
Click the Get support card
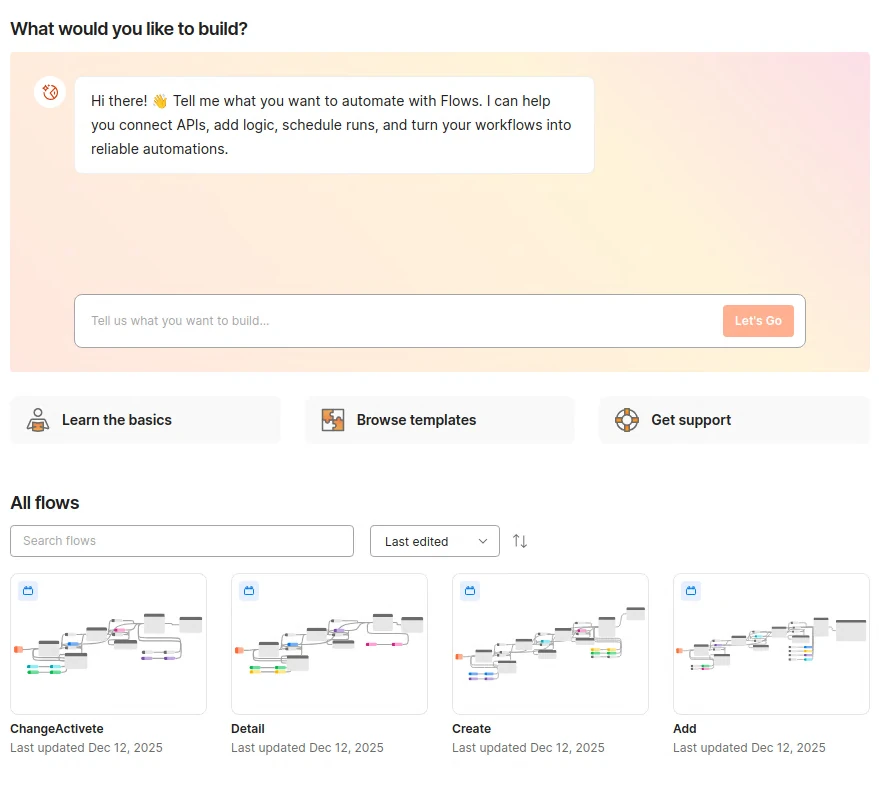click(734, 420)
